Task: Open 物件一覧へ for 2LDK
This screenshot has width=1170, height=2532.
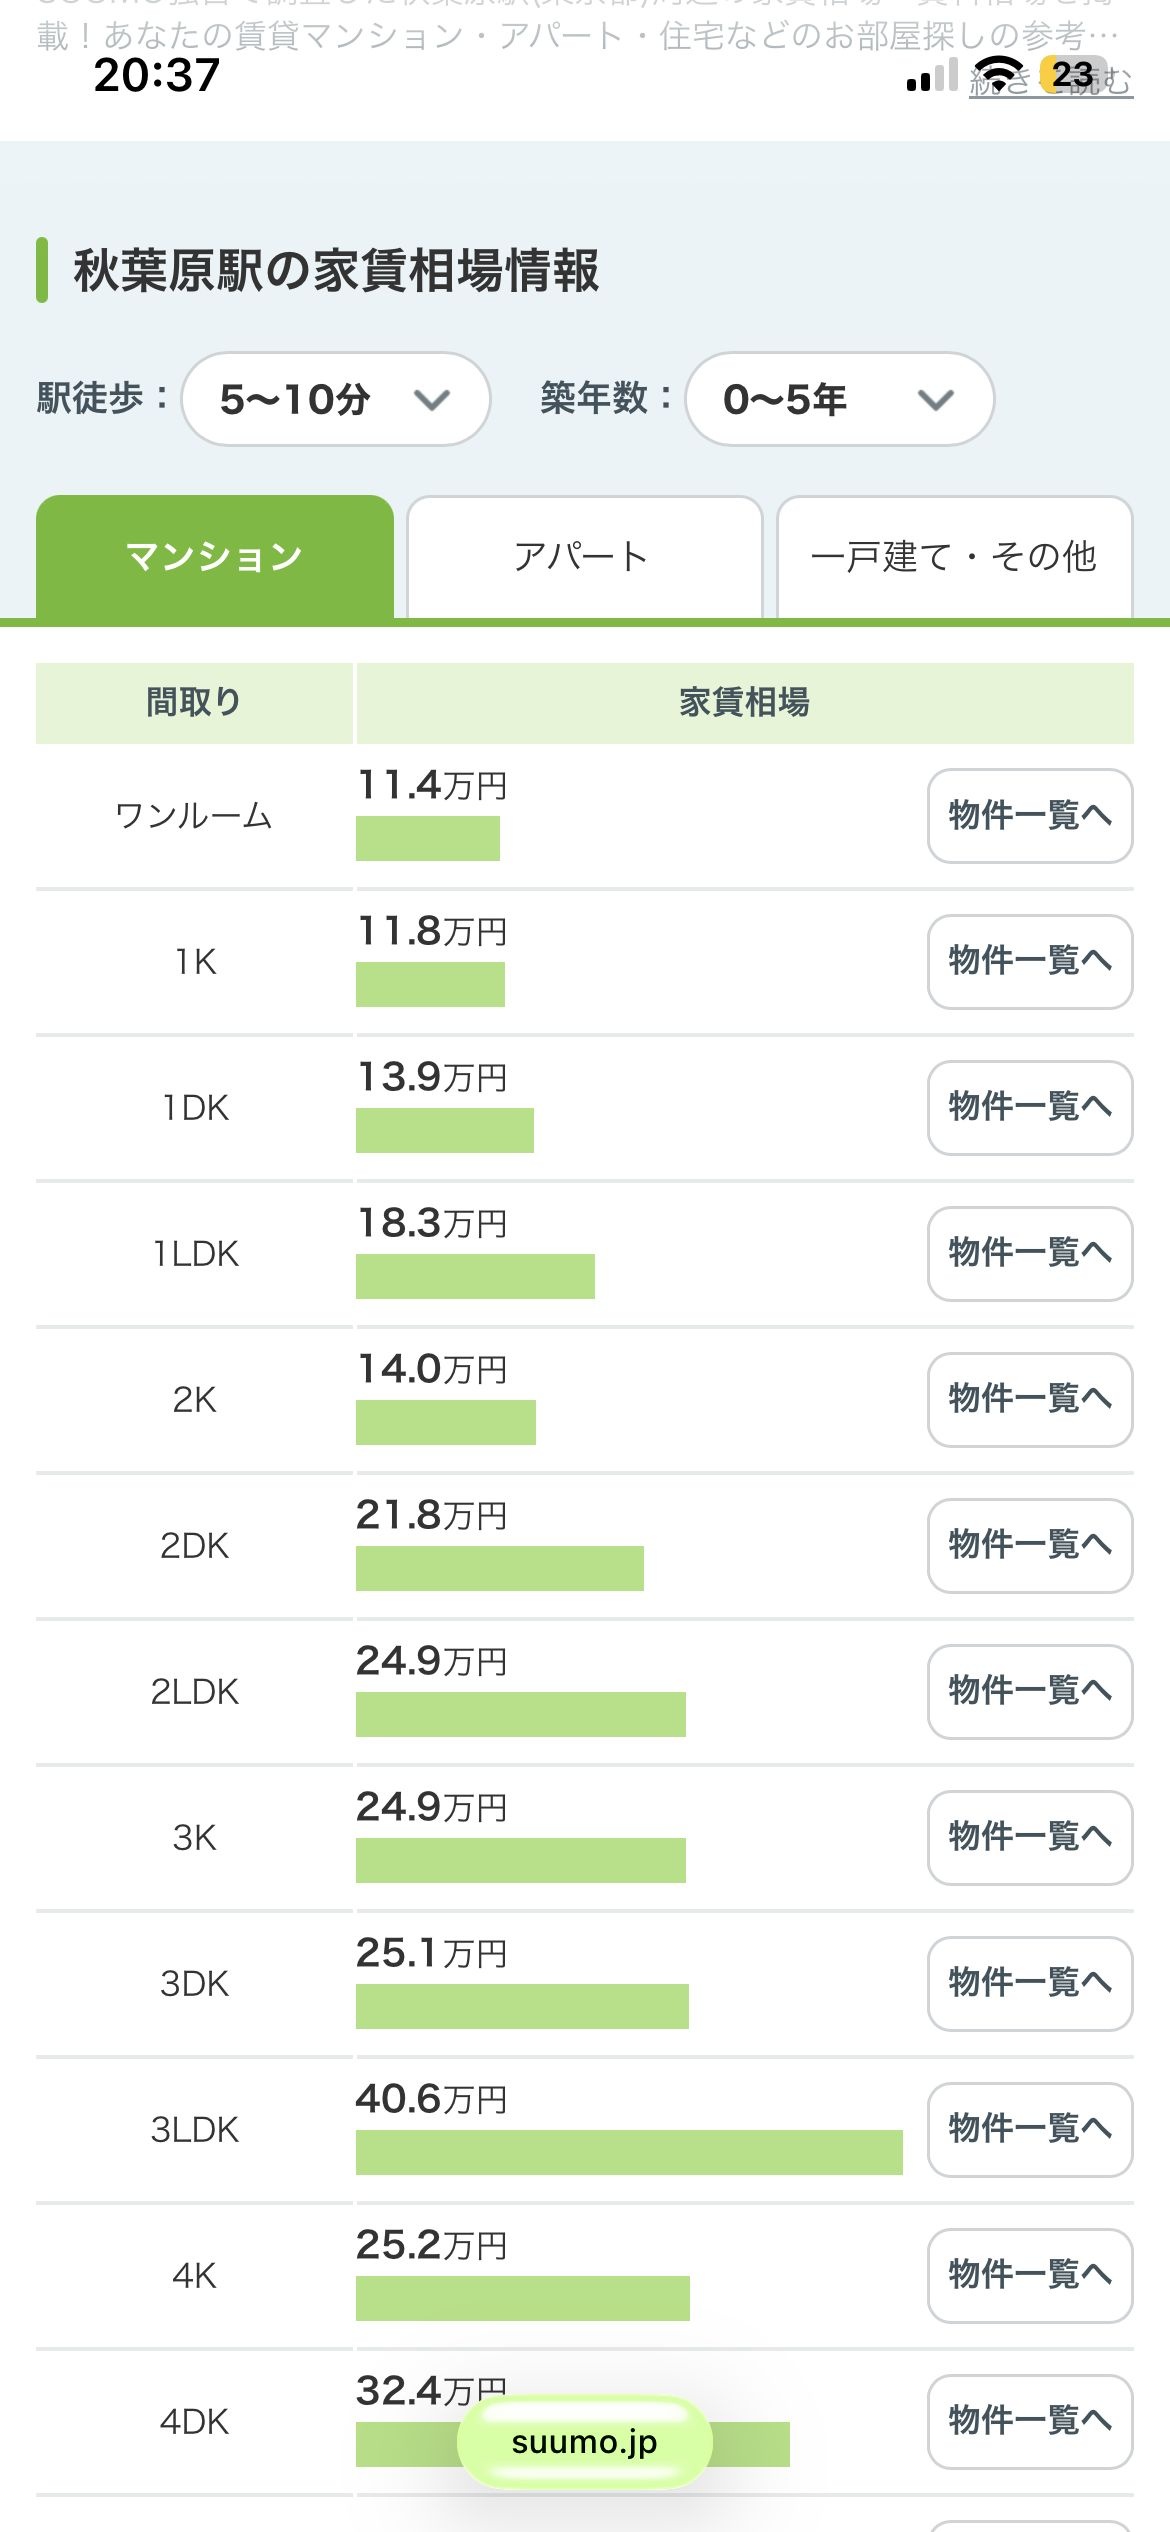Action: tap(1030, 1691)
